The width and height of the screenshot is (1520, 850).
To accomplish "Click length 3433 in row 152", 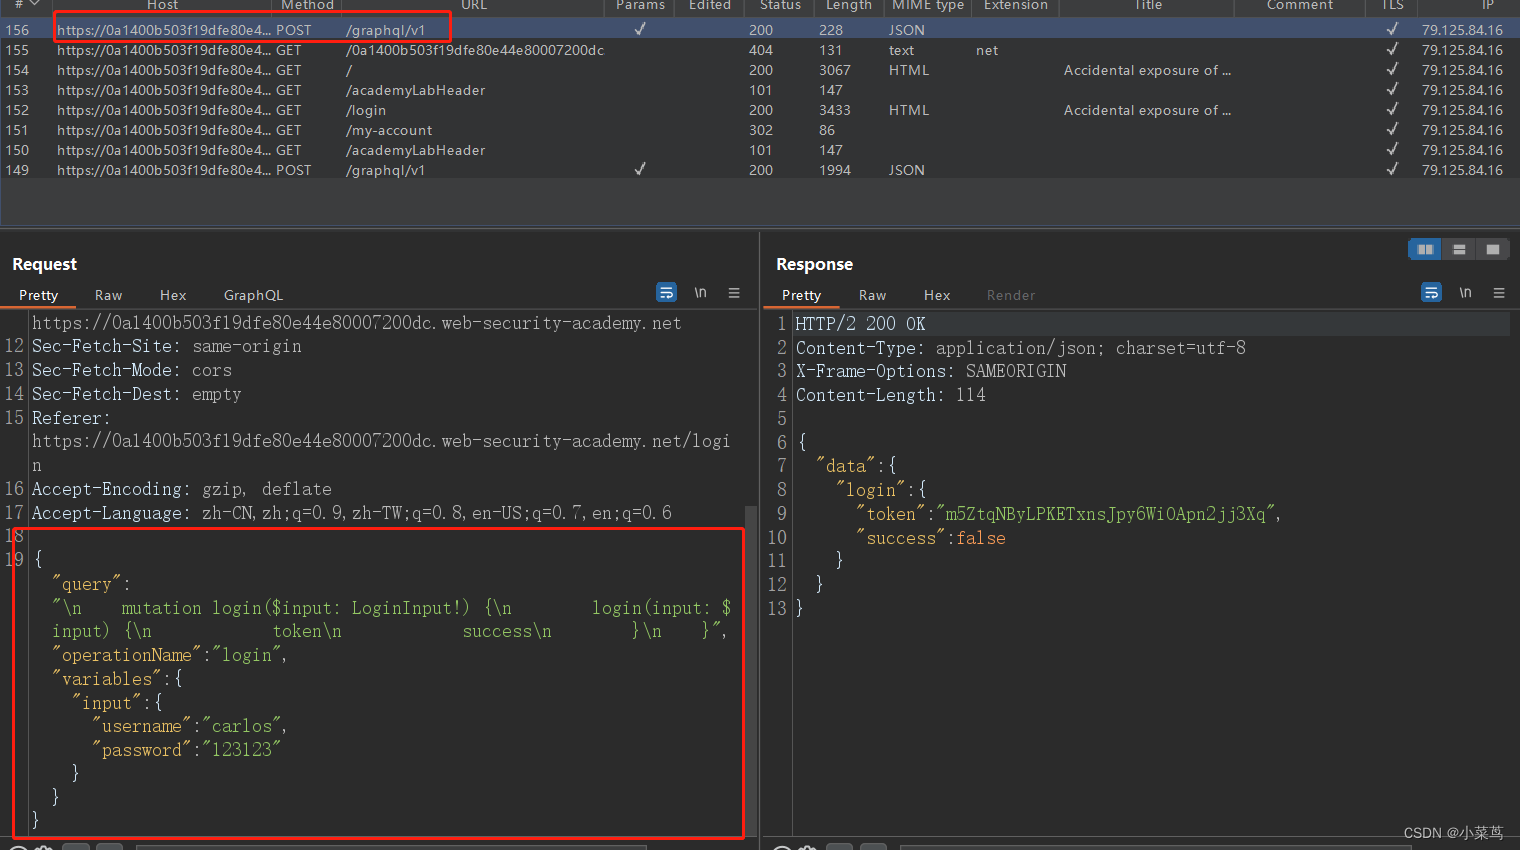I will (835, 110).
